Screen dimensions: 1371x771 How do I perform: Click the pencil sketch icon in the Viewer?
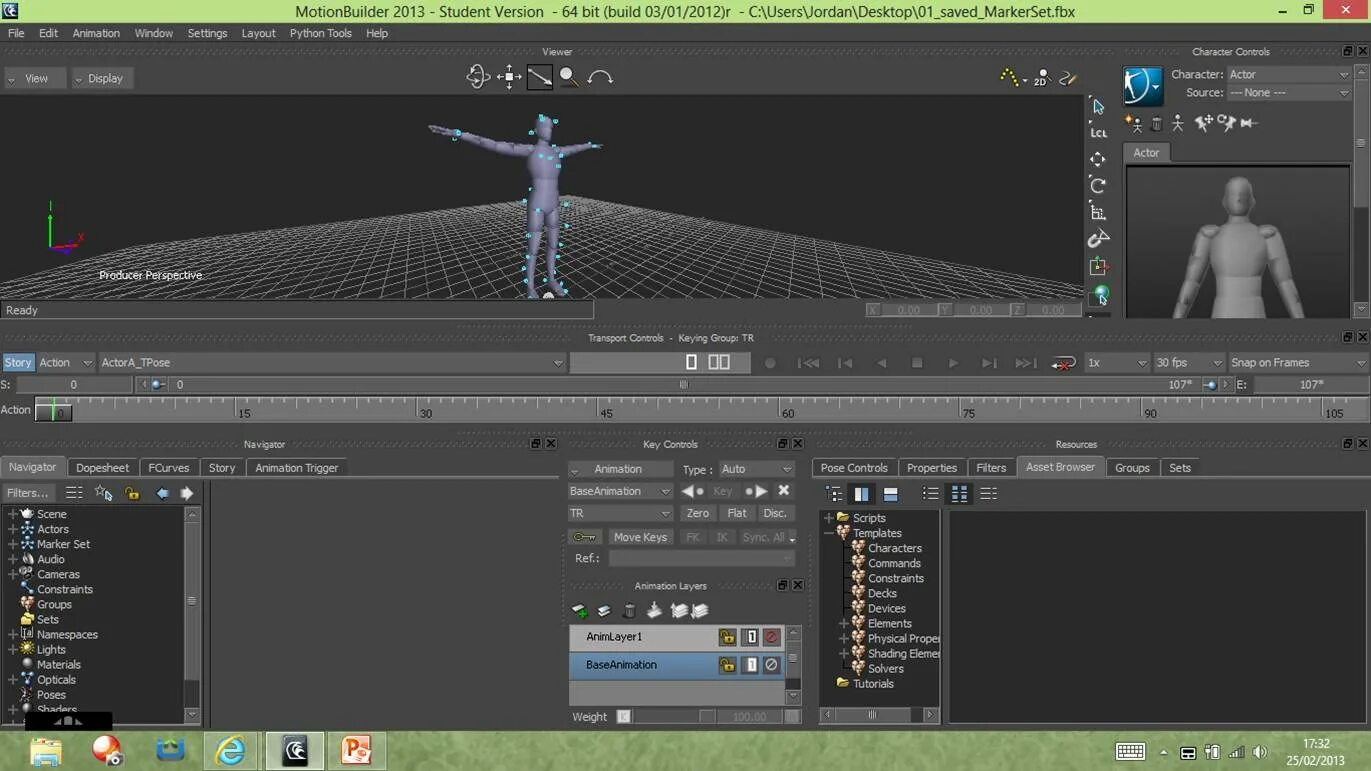[x=1067, y=77]
